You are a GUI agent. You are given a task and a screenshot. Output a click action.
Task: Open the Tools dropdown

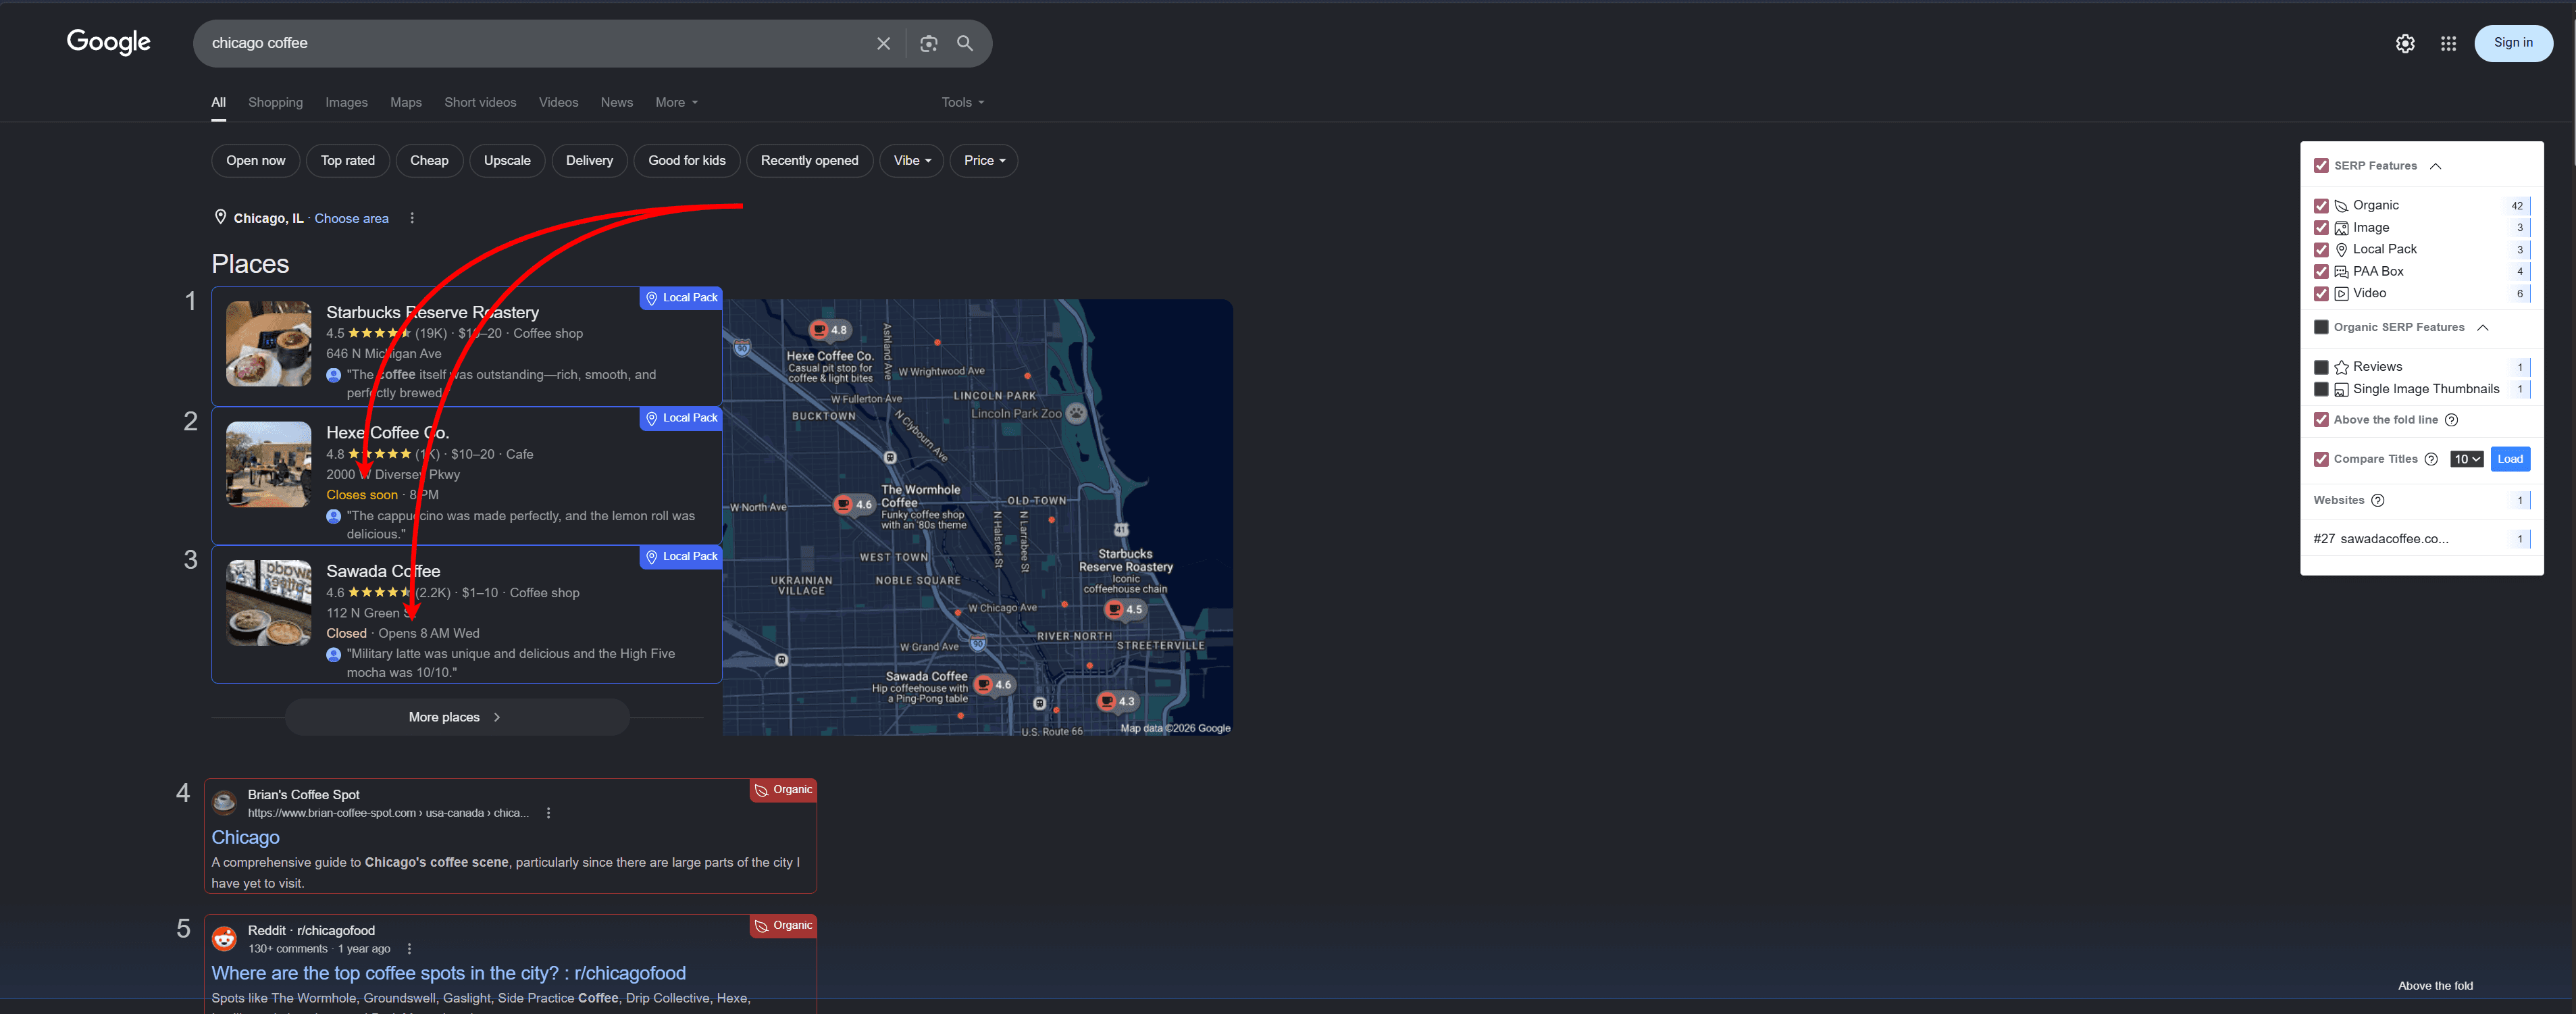962,103
